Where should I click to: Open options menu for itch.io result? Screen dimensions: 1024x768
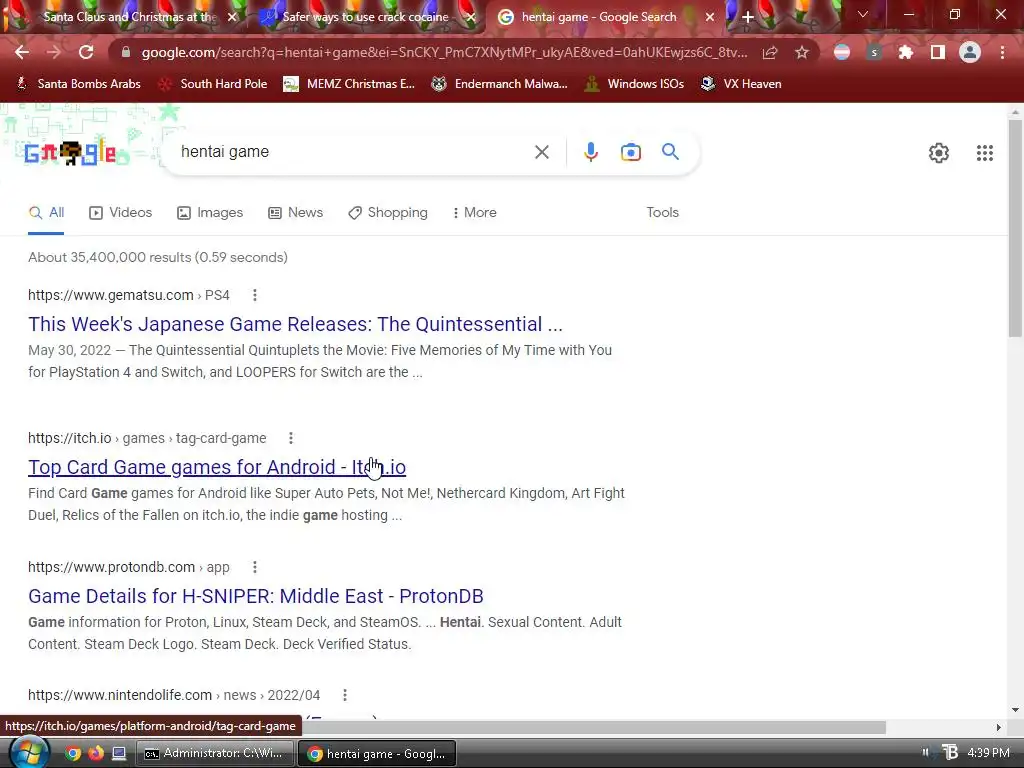point(291,438)
